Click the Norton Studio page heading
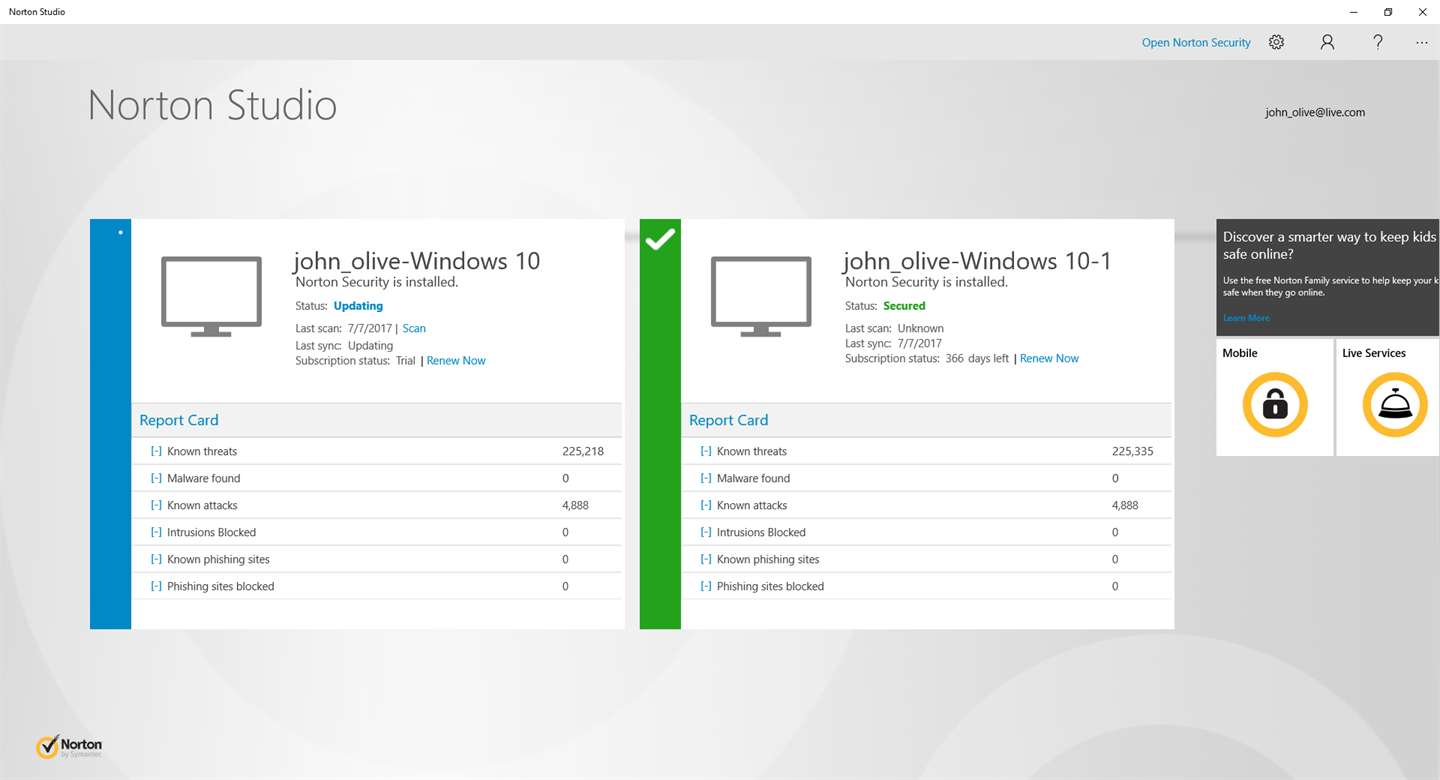Image resolution: width=1440 pixels, height=780 pixels. [x=213, y=105]
